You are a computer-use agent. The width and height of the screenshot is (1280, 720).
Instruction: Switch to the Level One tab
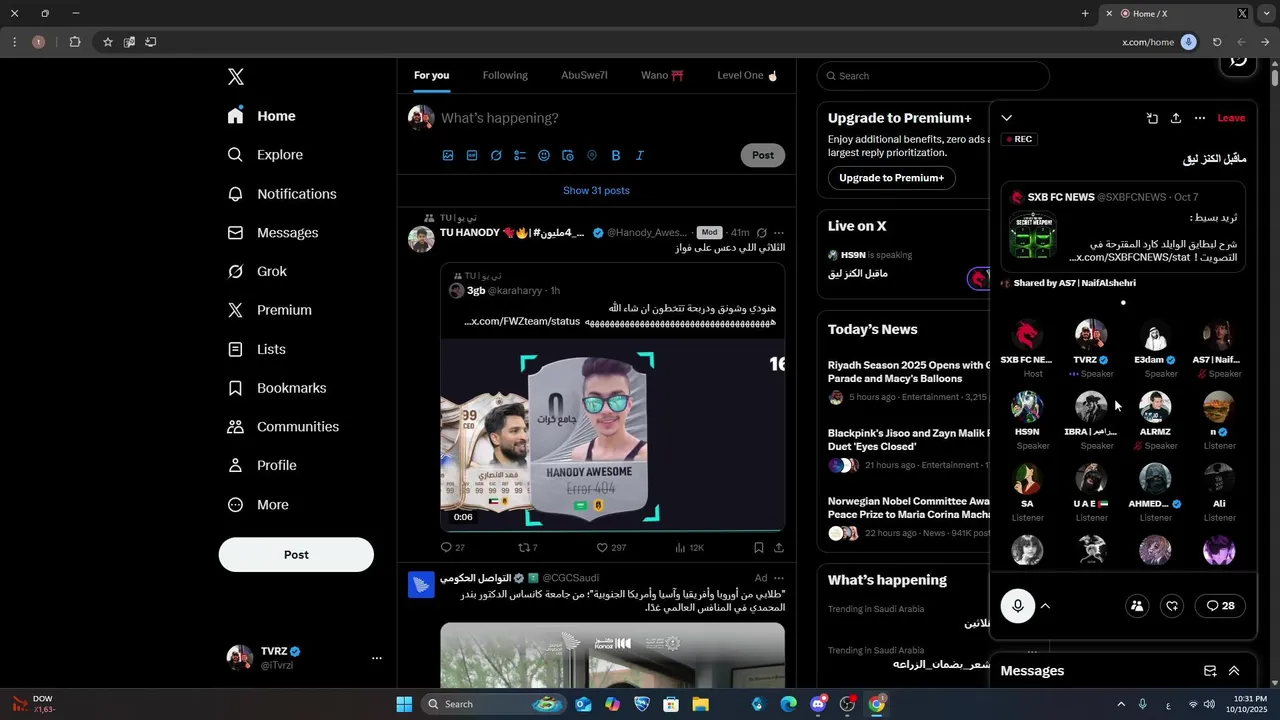click(747, 76)
